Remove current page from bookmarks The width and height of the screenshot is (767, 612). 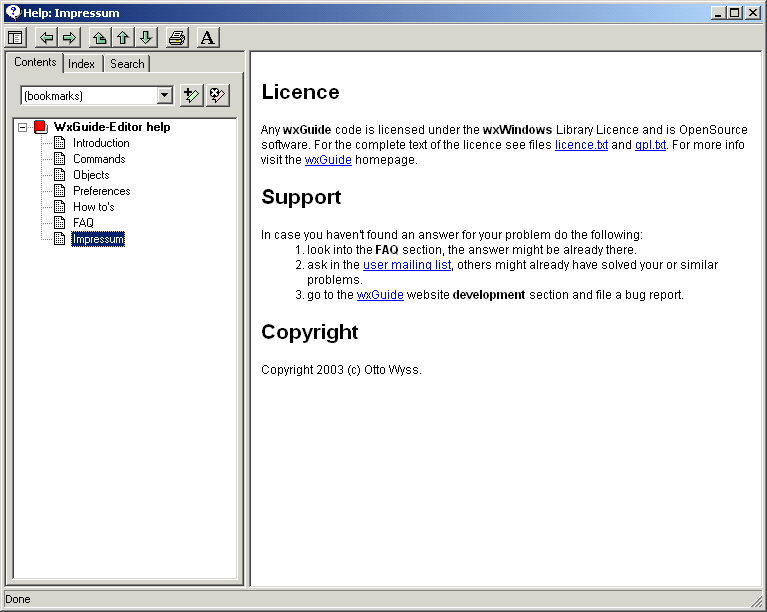coord(218,95)
